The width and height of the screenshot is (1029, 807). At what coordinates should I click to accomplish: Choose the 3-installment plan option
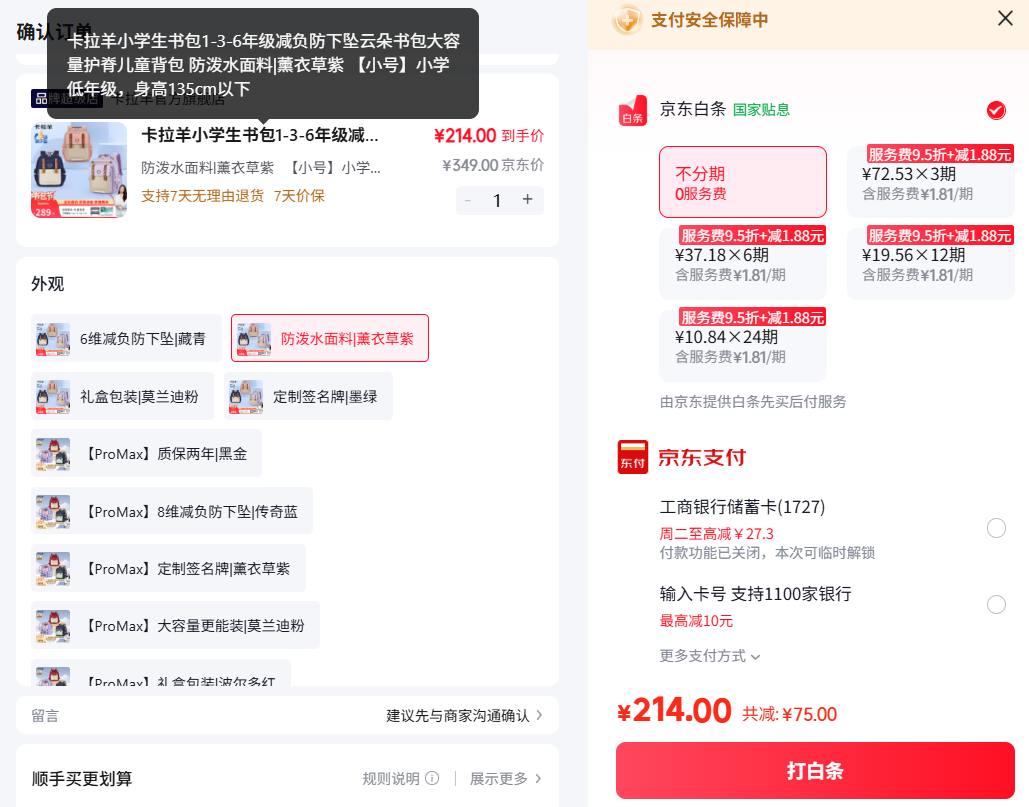[931, 182]
